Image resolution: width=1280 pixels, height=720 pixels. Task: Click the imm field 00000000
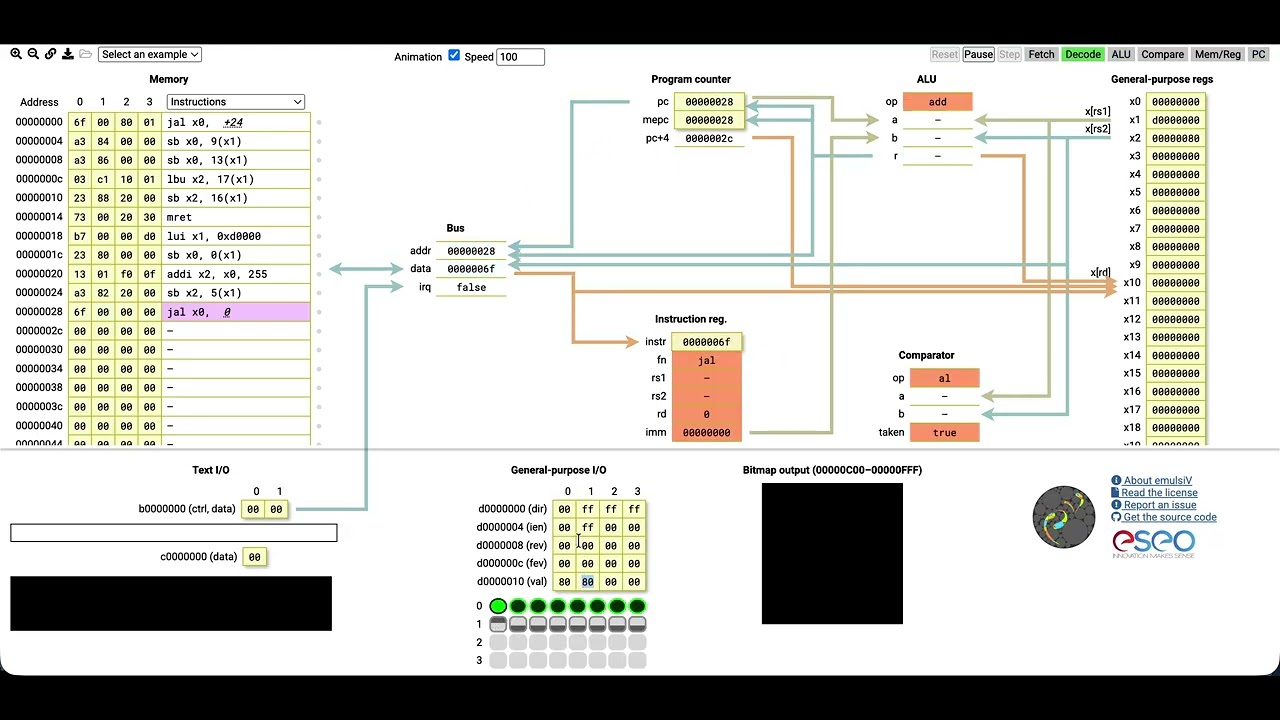[707, 433]
